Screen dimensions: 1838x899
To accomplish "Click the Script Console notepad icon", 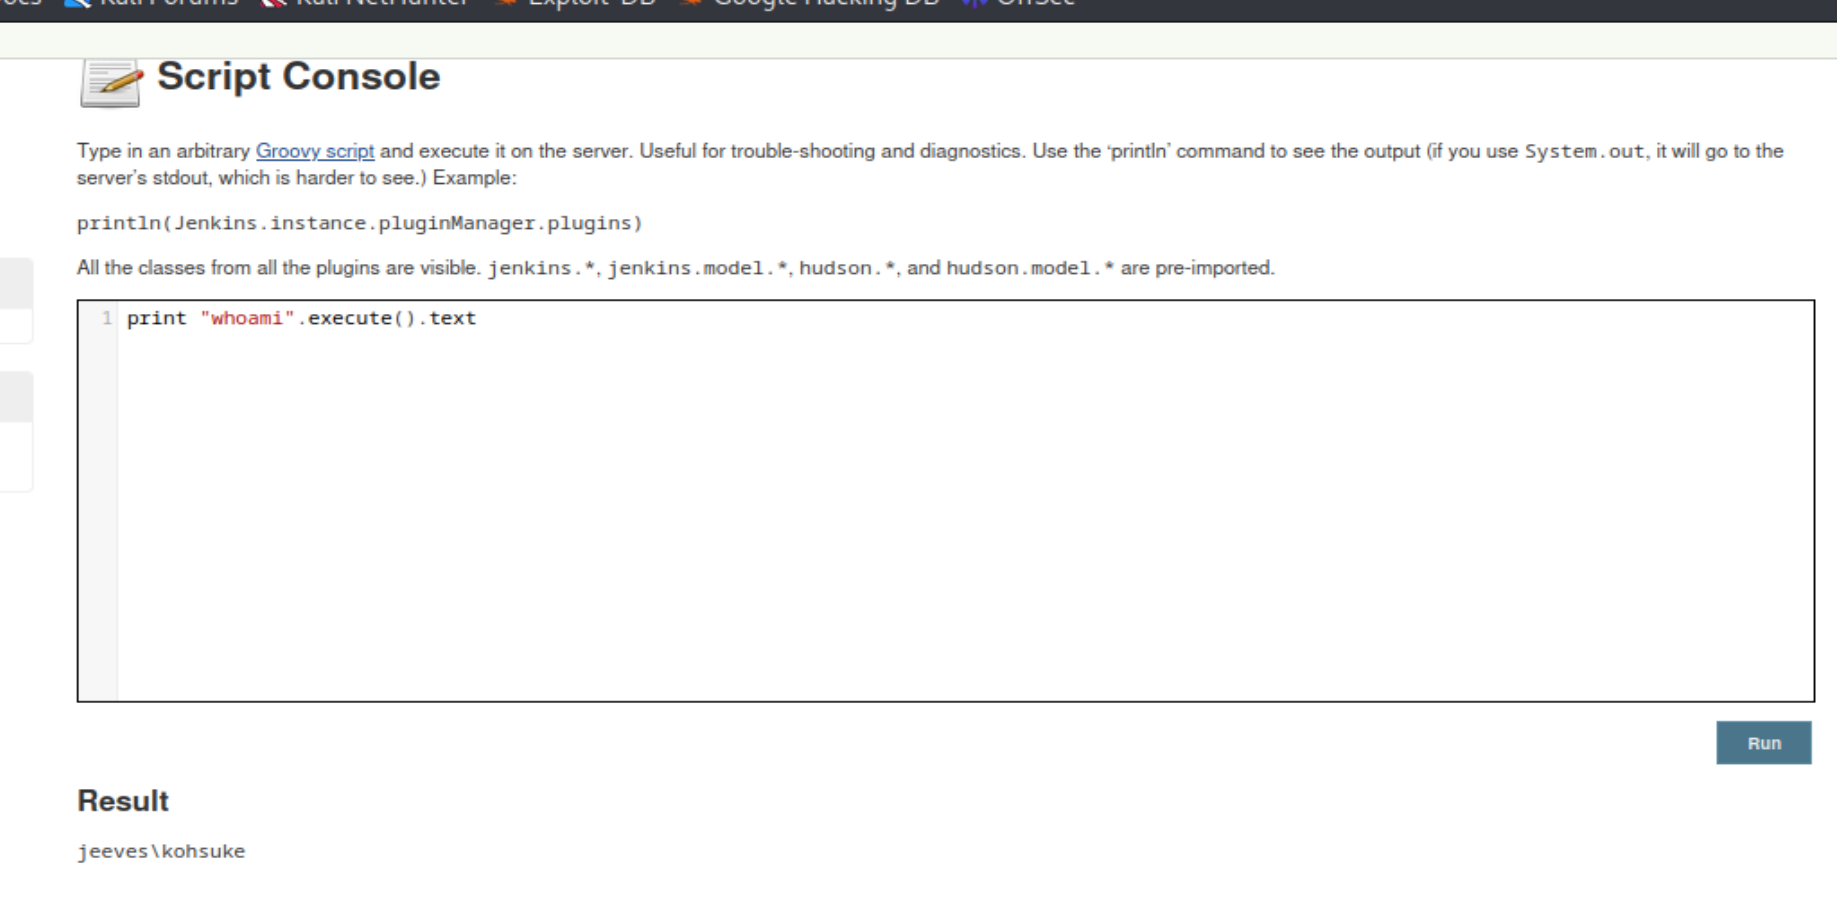I will 111,82.
